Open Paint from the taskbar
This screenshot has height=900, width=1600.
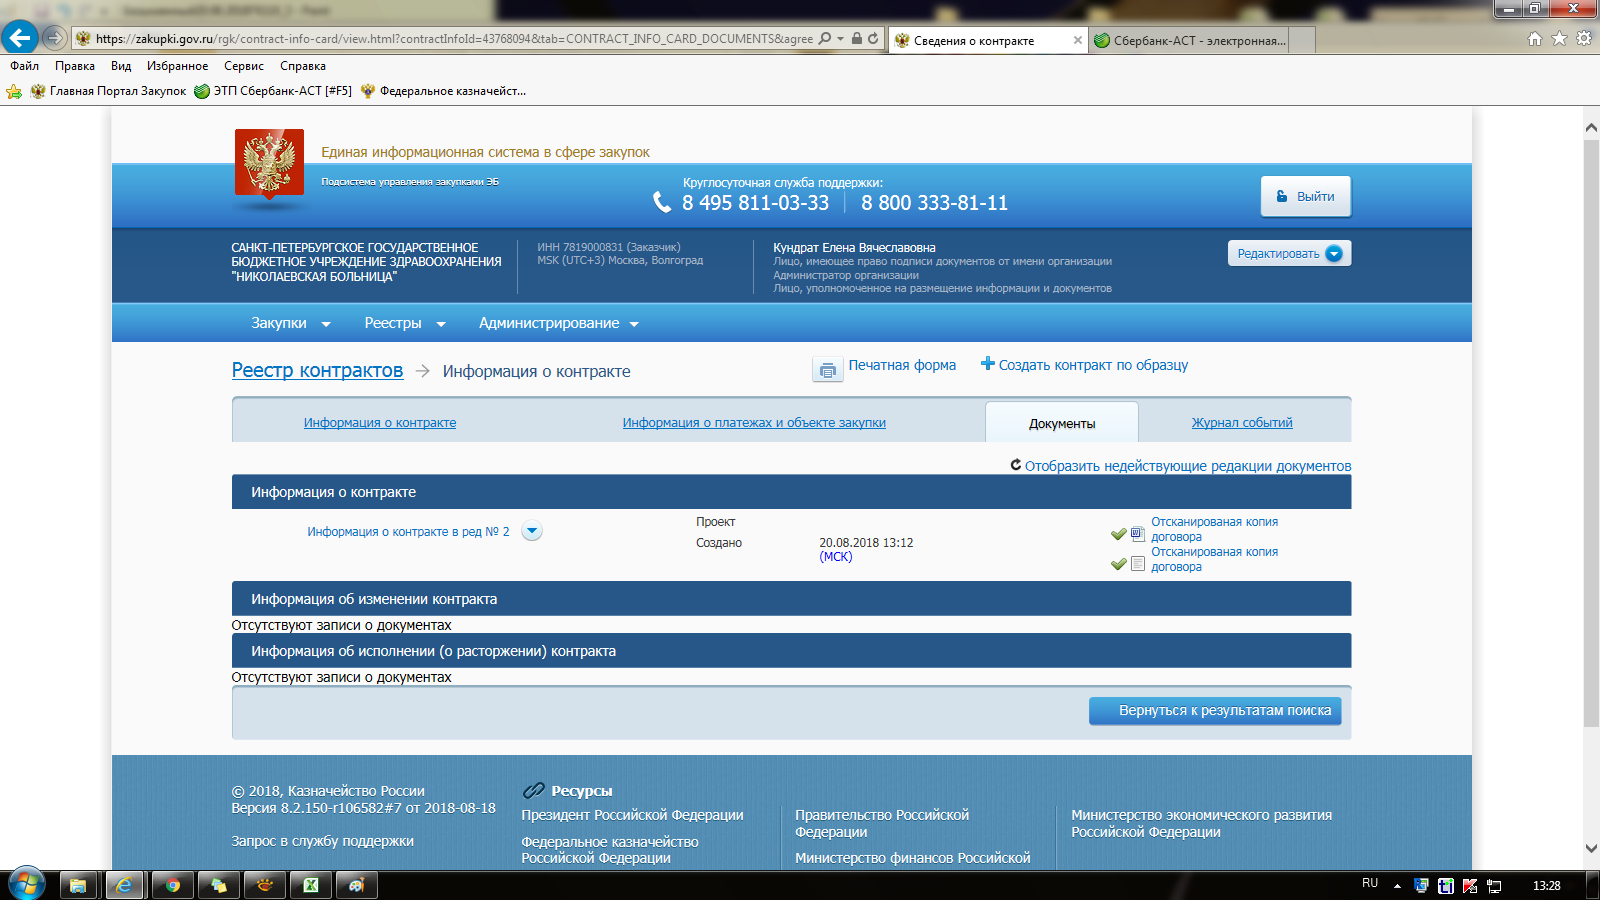point(356,885)
